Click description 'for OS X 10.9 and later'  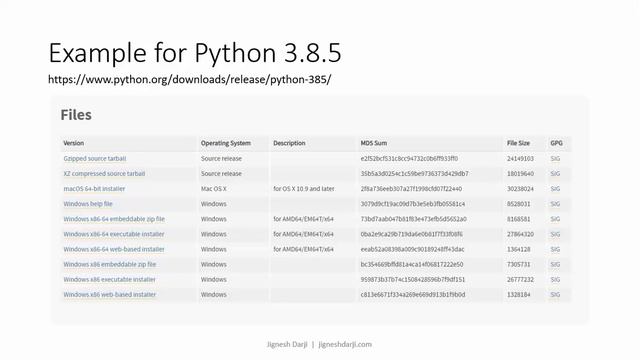(304, 189)
